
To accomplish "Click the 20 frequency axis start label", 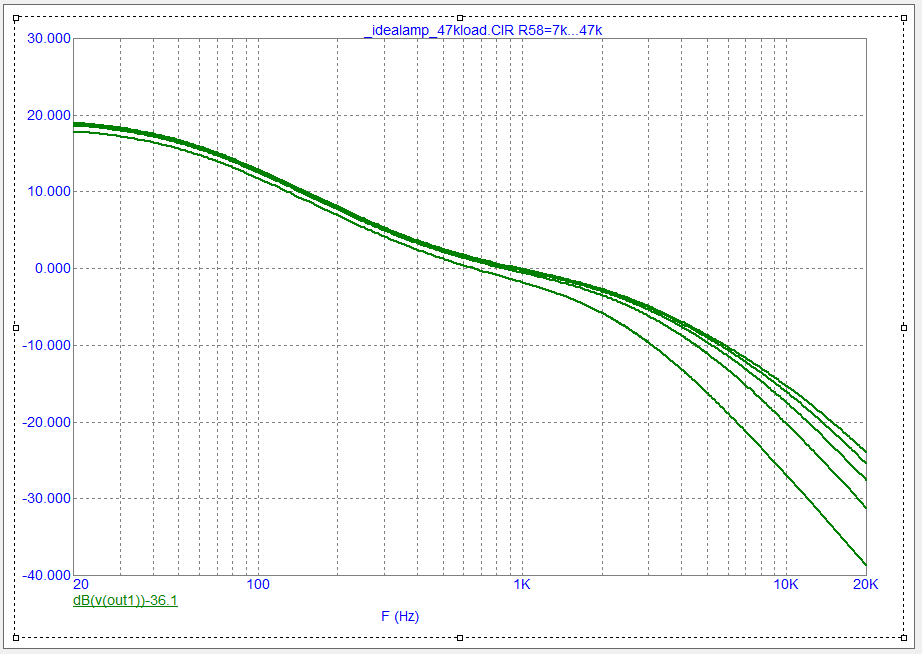I will 81,584.
